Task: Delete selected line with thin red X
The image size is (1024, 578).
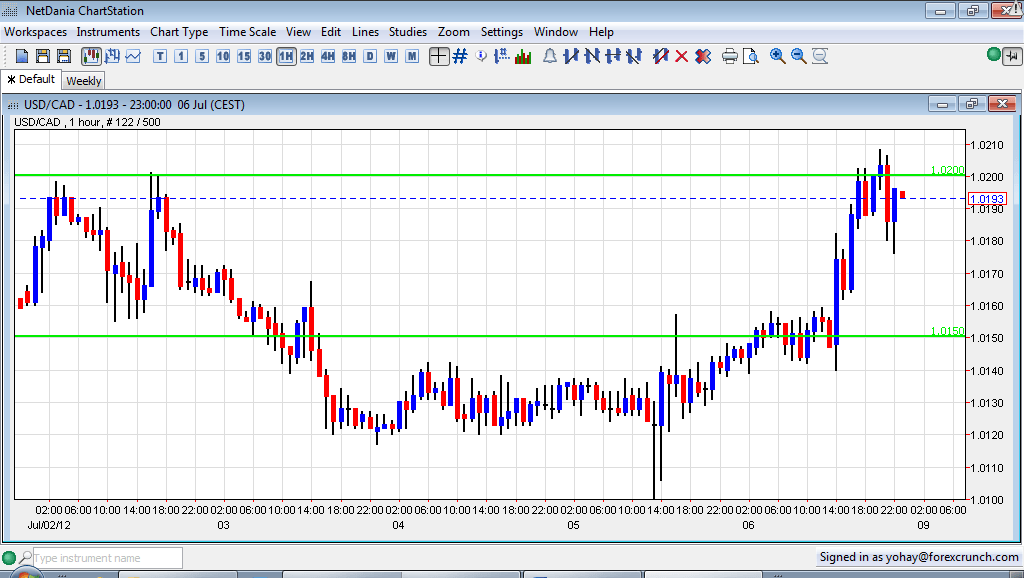Action: [681, 56]
